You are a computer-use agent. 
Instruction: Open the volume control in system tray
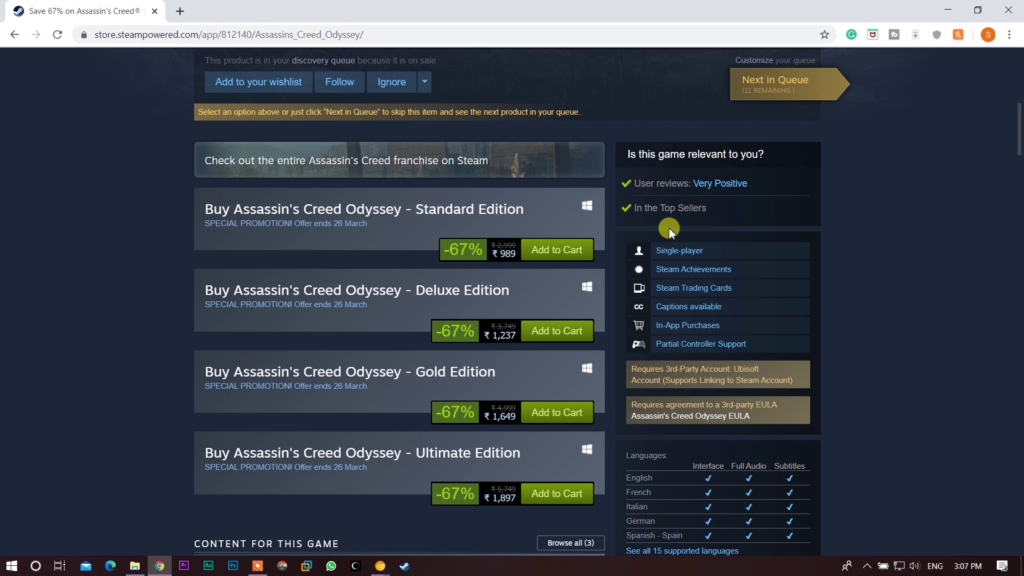pyautogui.click(x=914, y=566)
